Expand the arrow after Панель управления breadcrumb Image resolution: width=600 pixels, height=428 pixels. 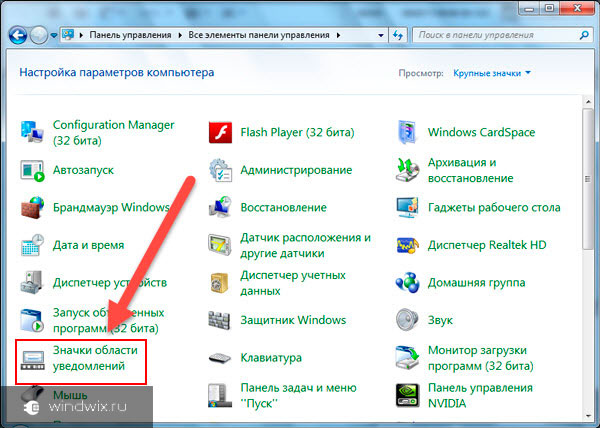pyautogui.click(x=180, y=35)
